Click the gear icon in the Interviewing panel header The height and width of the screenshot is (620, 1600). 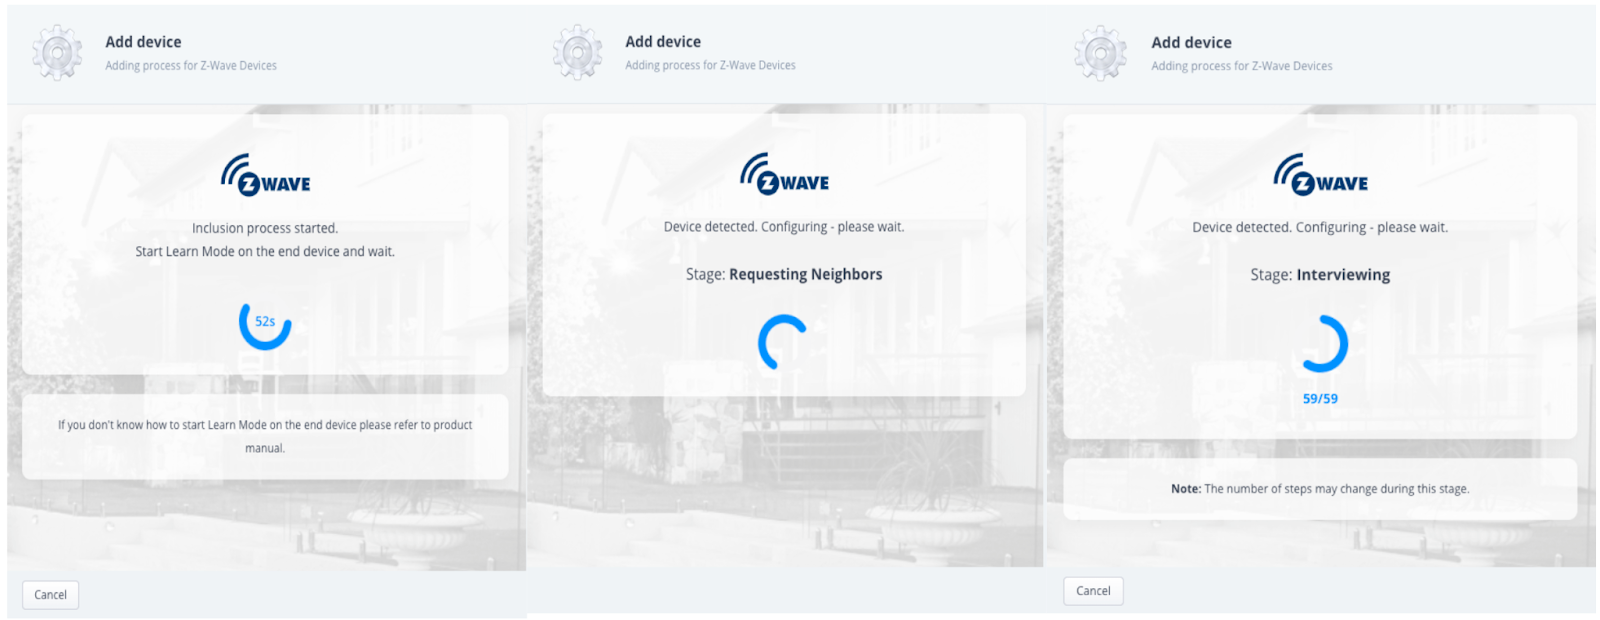pyautogui.click(x=1100, y=53)
